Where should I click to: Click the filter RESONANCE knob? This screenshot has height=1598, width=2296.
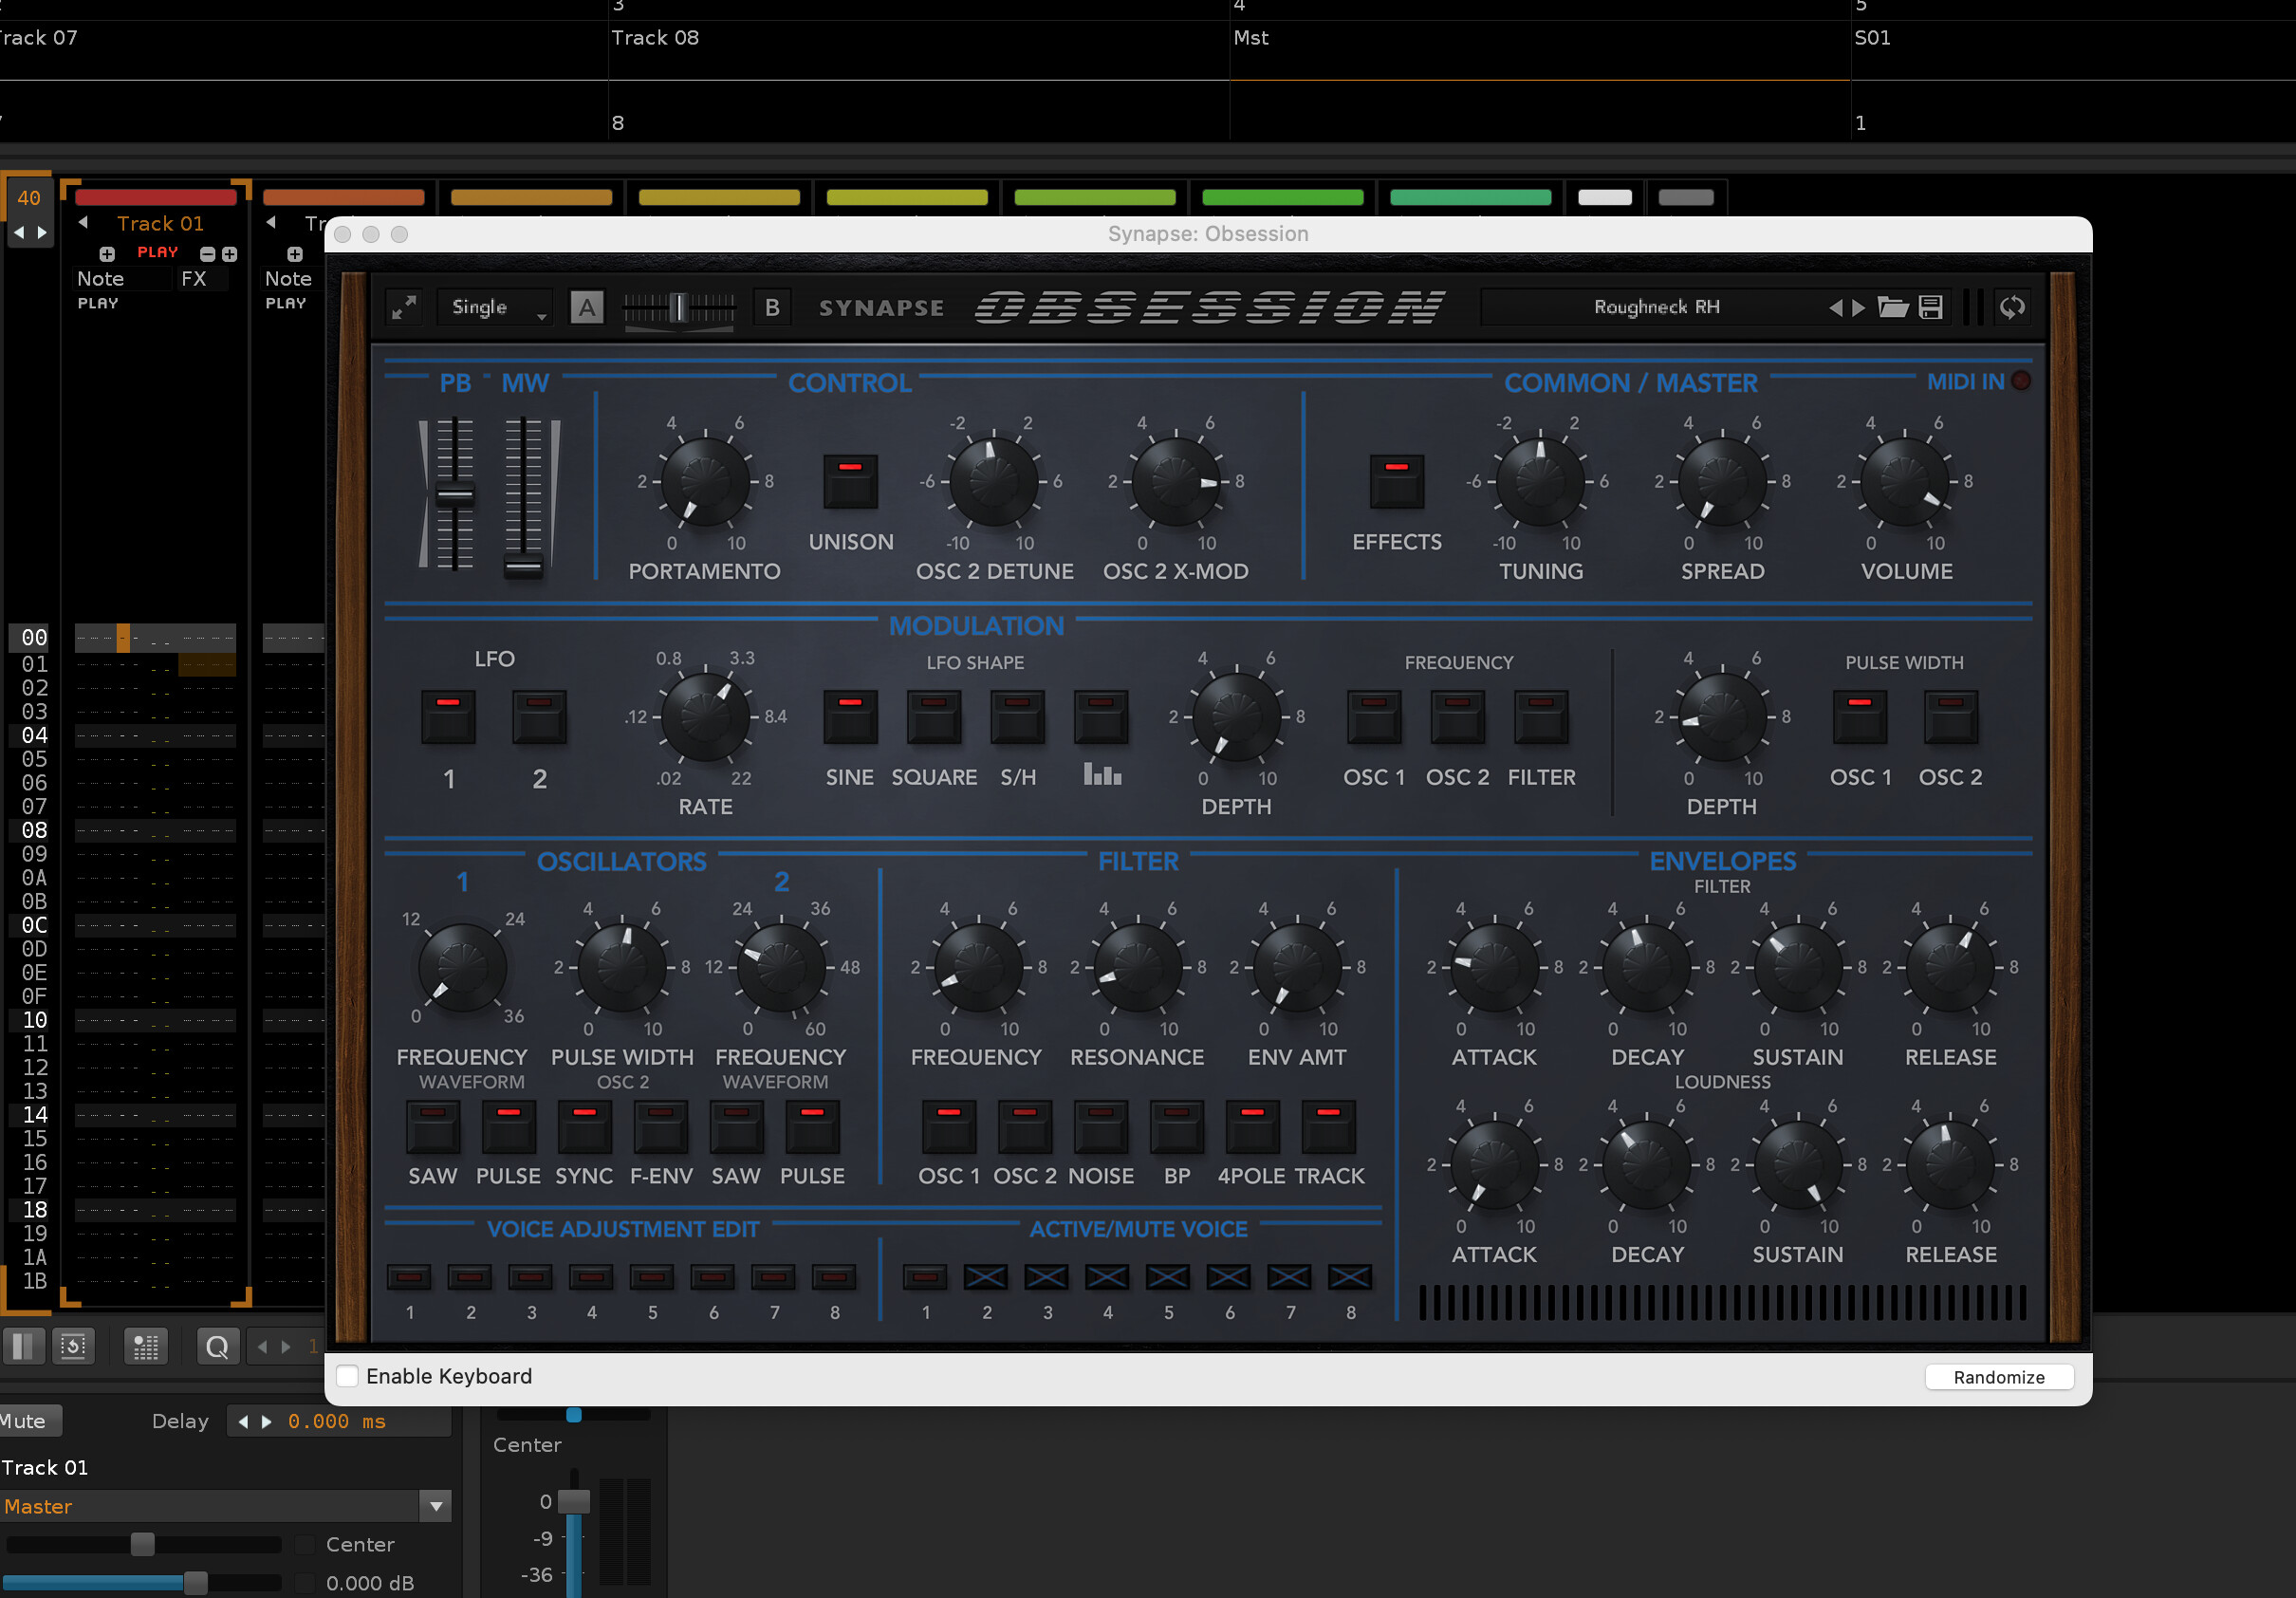1137,967
